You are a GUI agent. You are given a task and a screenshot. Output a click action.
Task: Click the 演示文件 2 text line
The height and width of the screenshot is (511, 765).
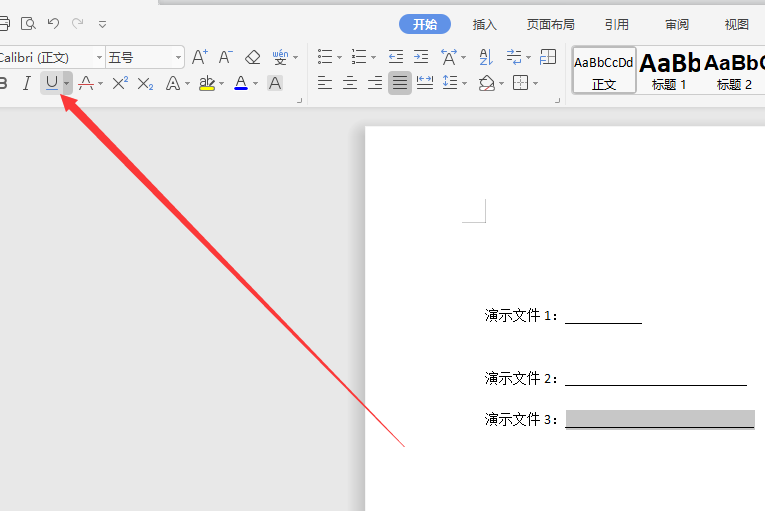point(616,378)
